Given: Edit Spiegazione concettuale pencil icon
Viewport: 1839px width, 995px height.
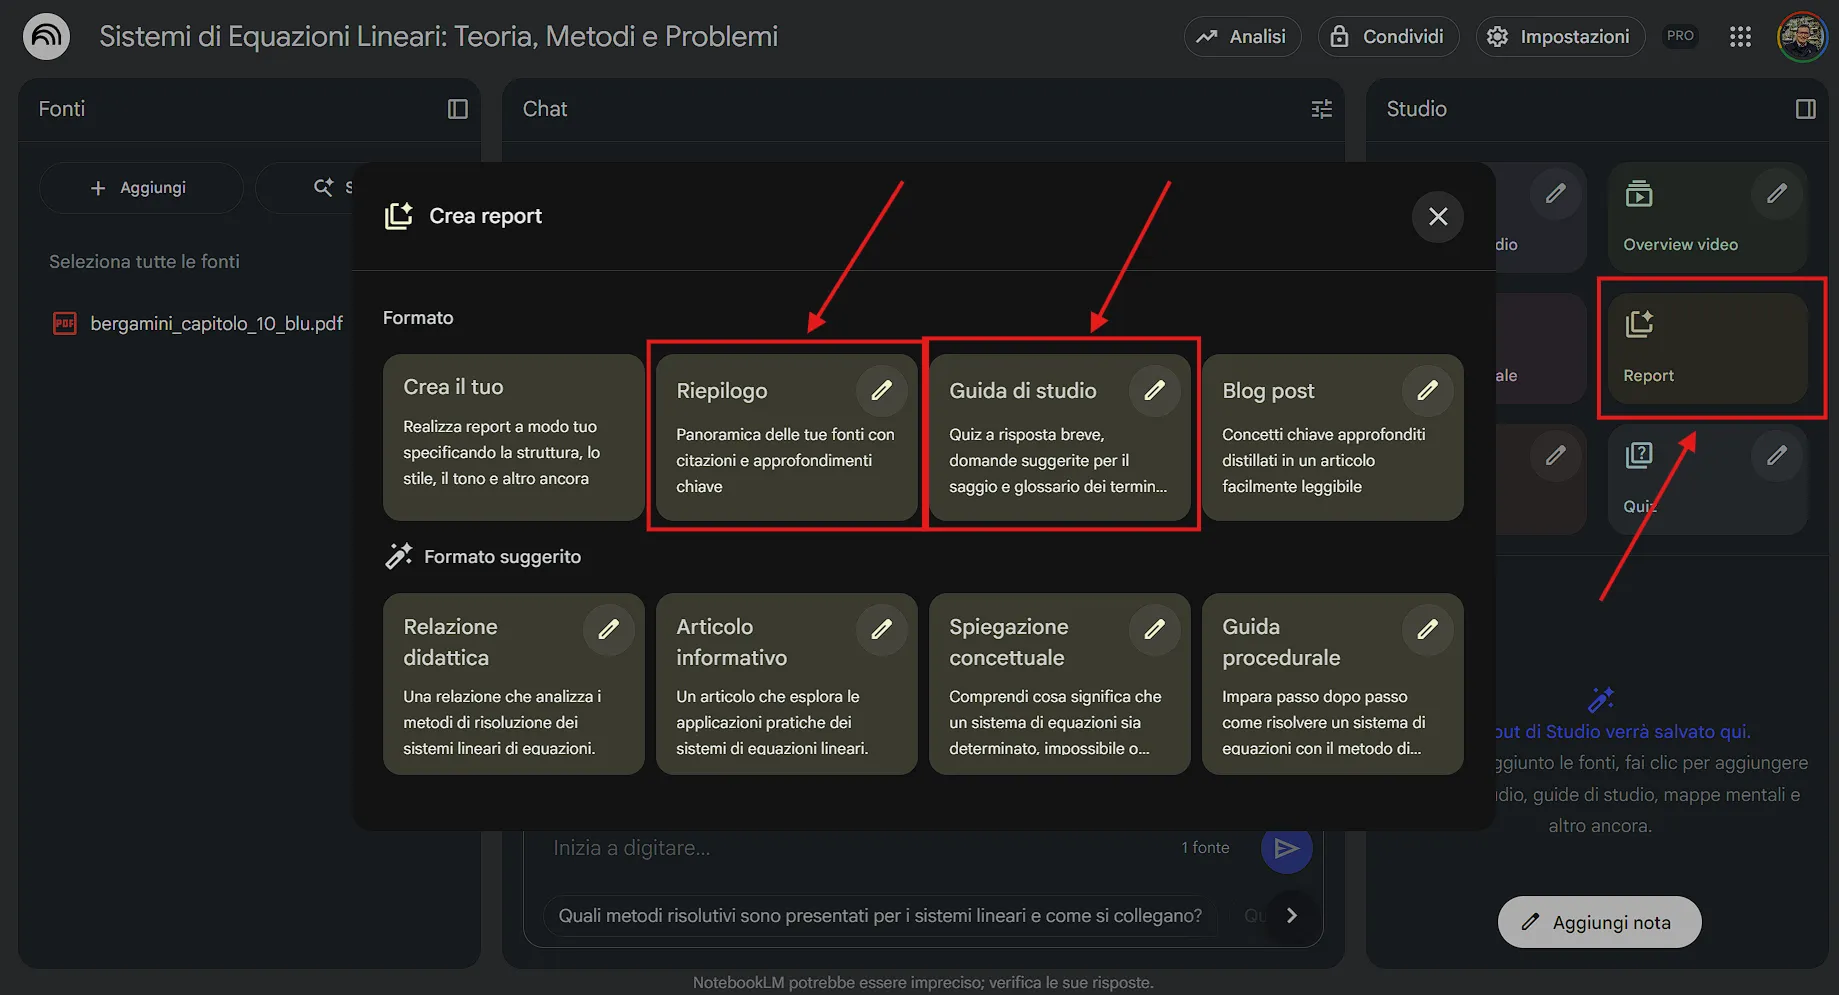Looking at the screenshot, I should coord(1154,629).
